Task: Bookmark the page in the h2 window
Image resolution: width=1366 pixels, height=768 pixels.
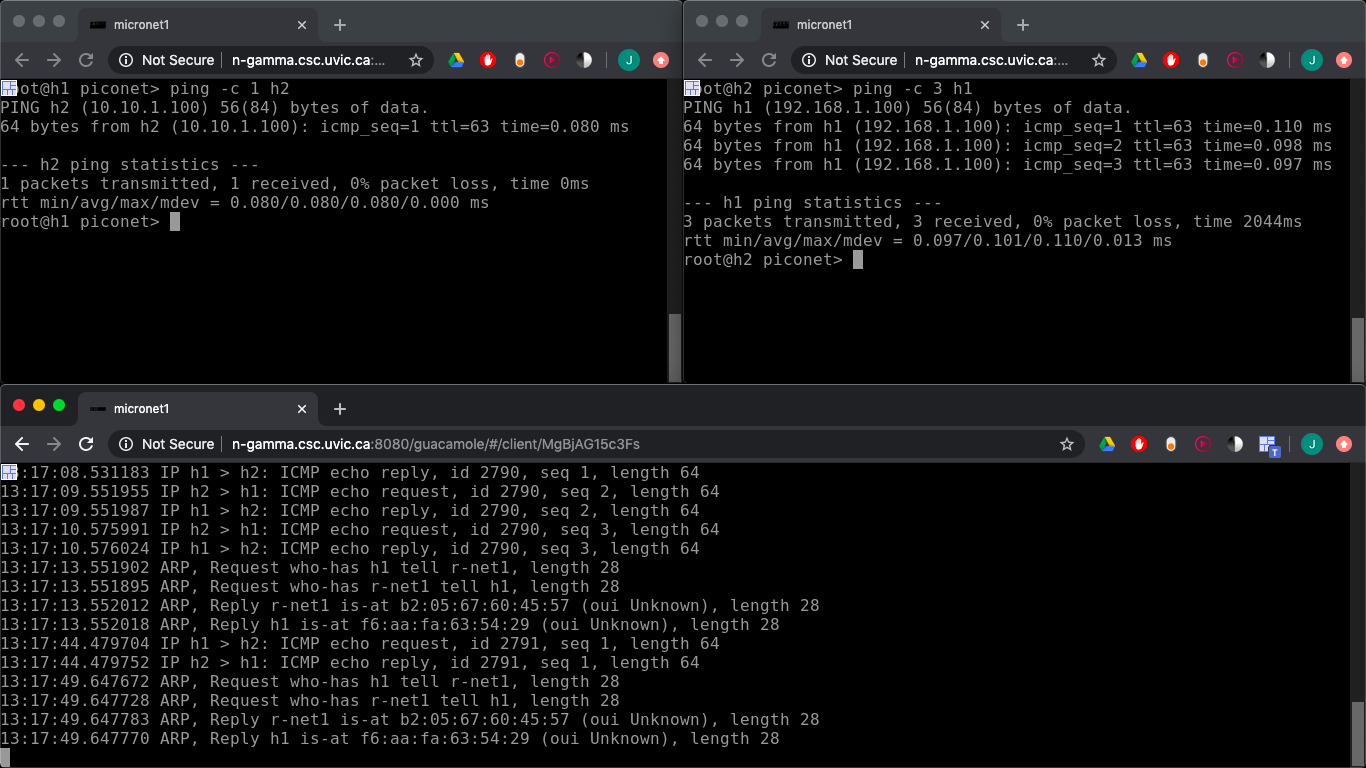Action: pos(1099,60)
